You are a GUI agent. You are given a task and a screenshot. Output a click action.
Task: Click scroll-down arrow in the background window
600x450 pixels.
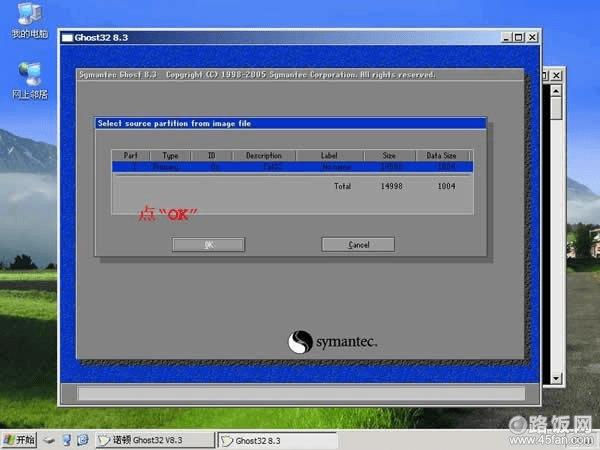pyautogui.click(x=556, y=379)
